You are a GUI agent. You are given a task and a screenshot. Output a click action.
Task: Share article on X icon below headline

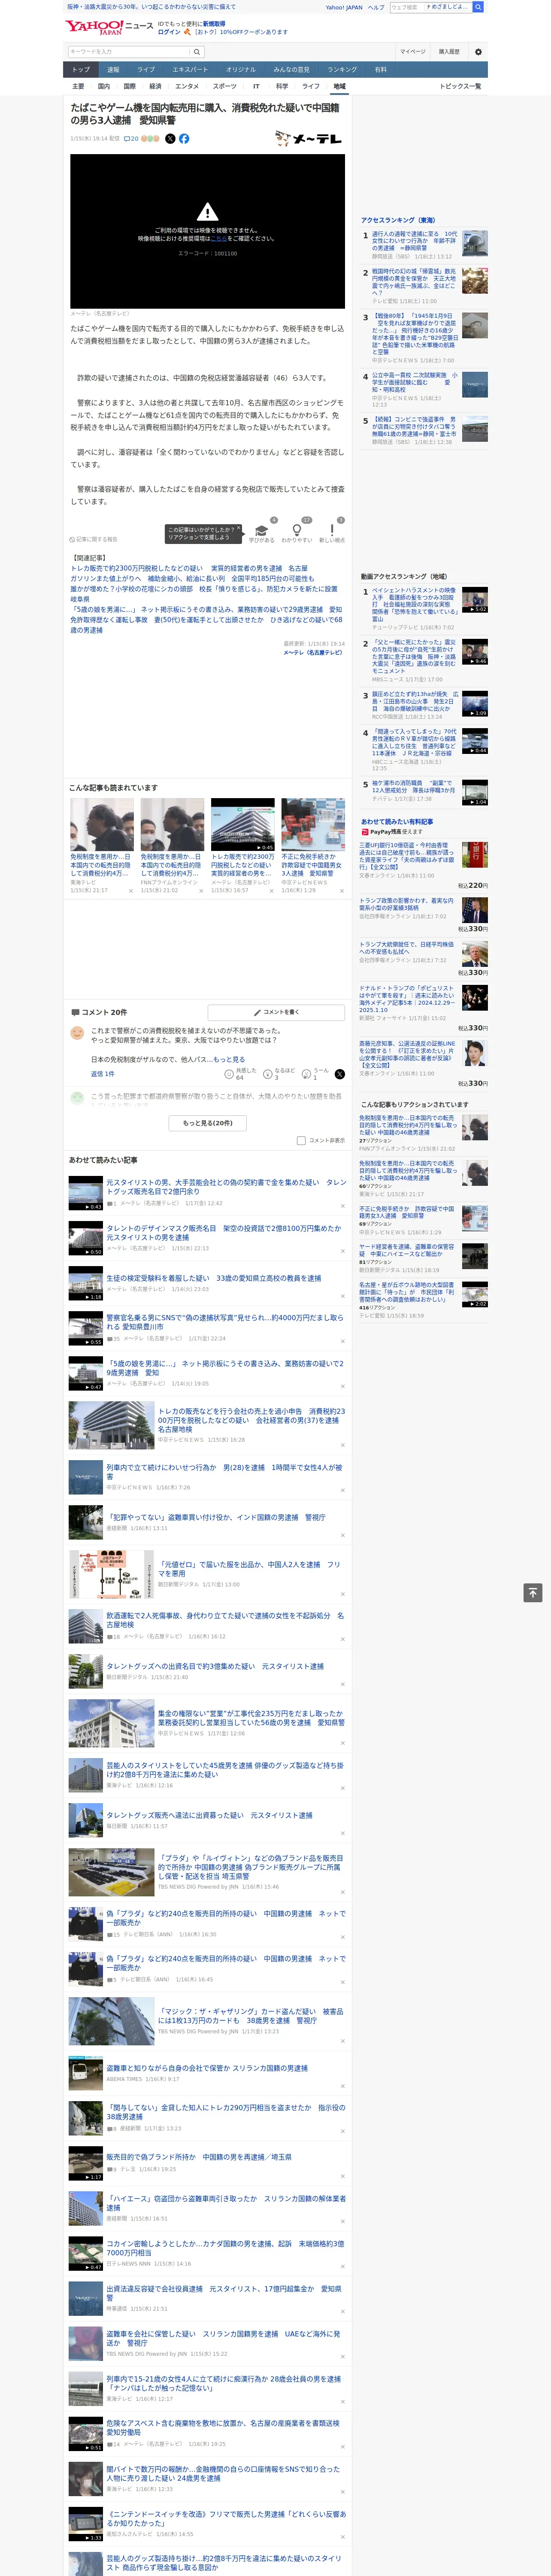tap(170, 139)
